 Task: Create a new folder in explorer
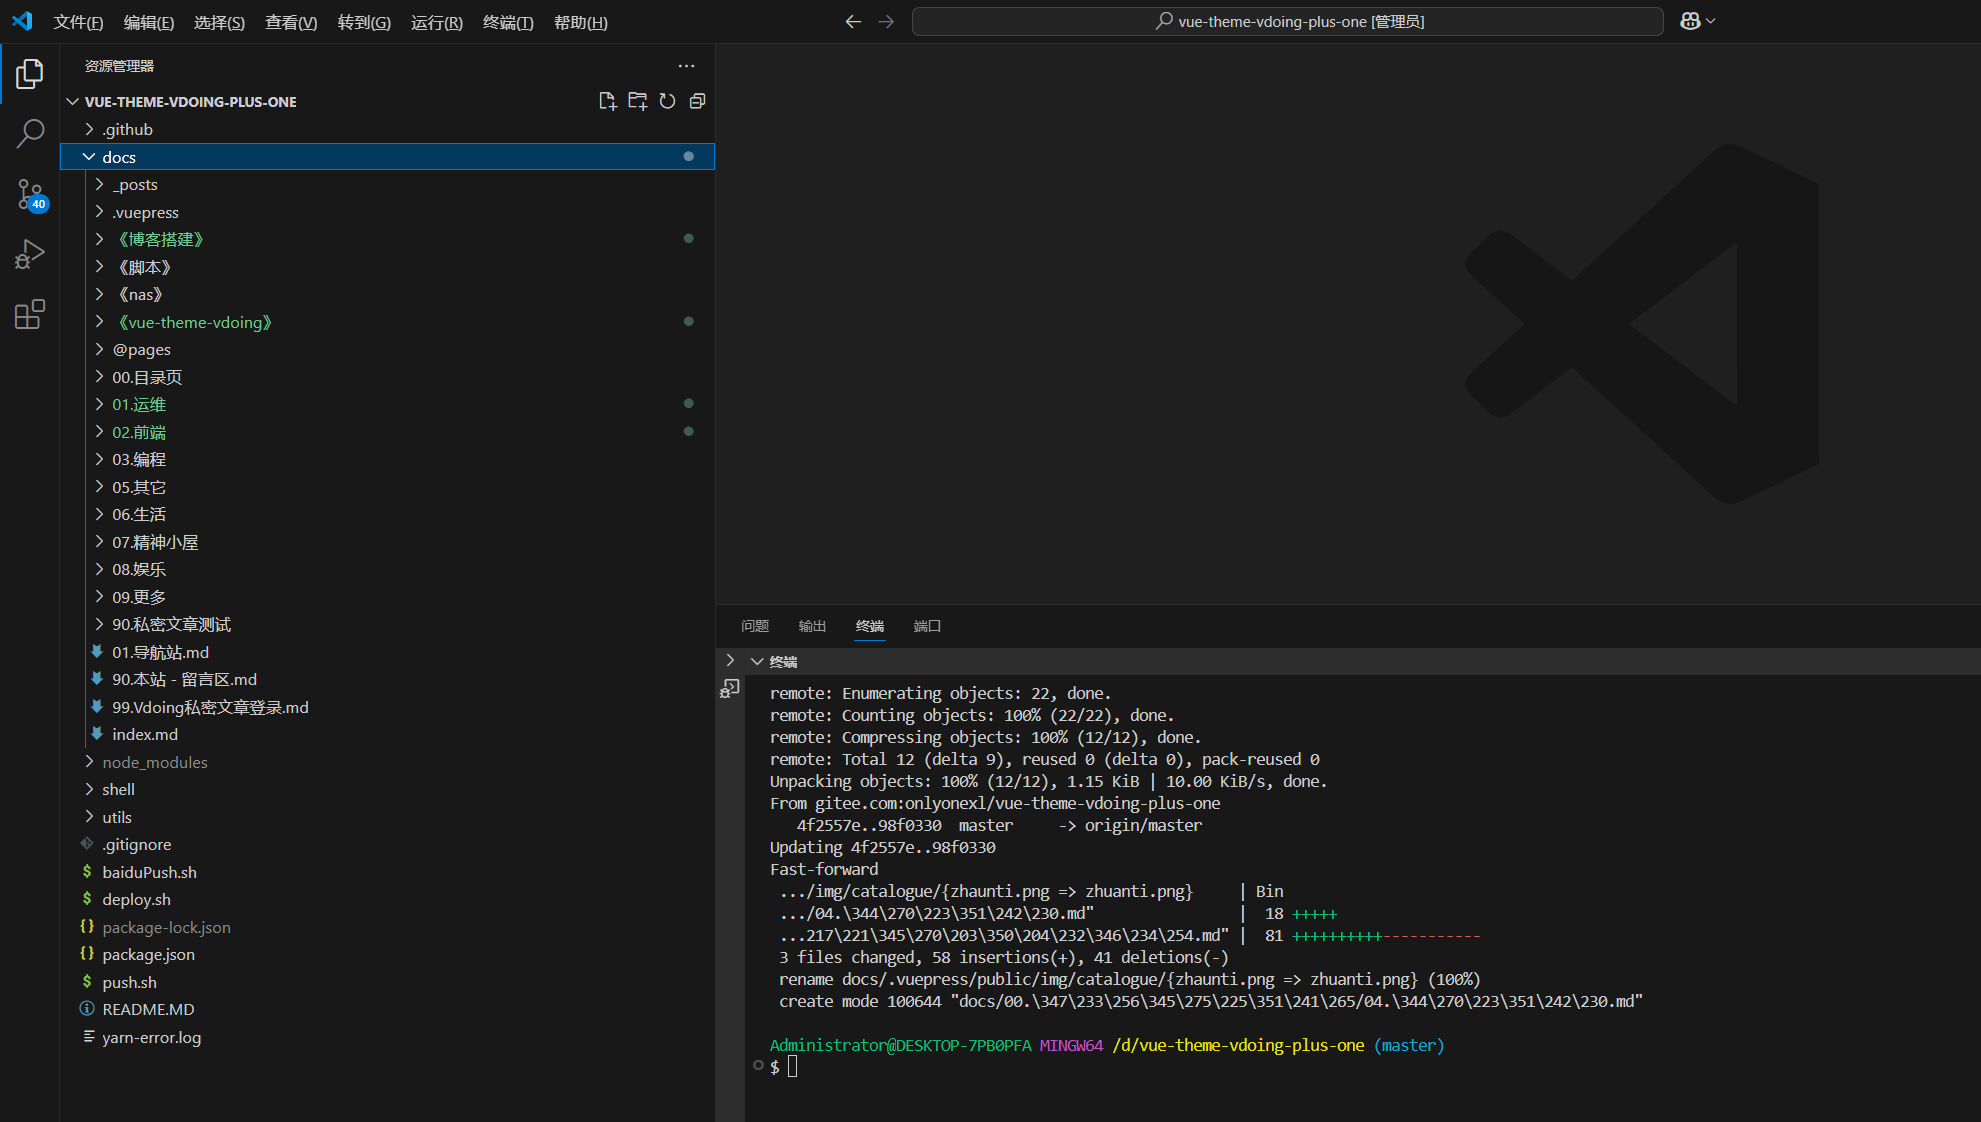[x=637, y=101]
